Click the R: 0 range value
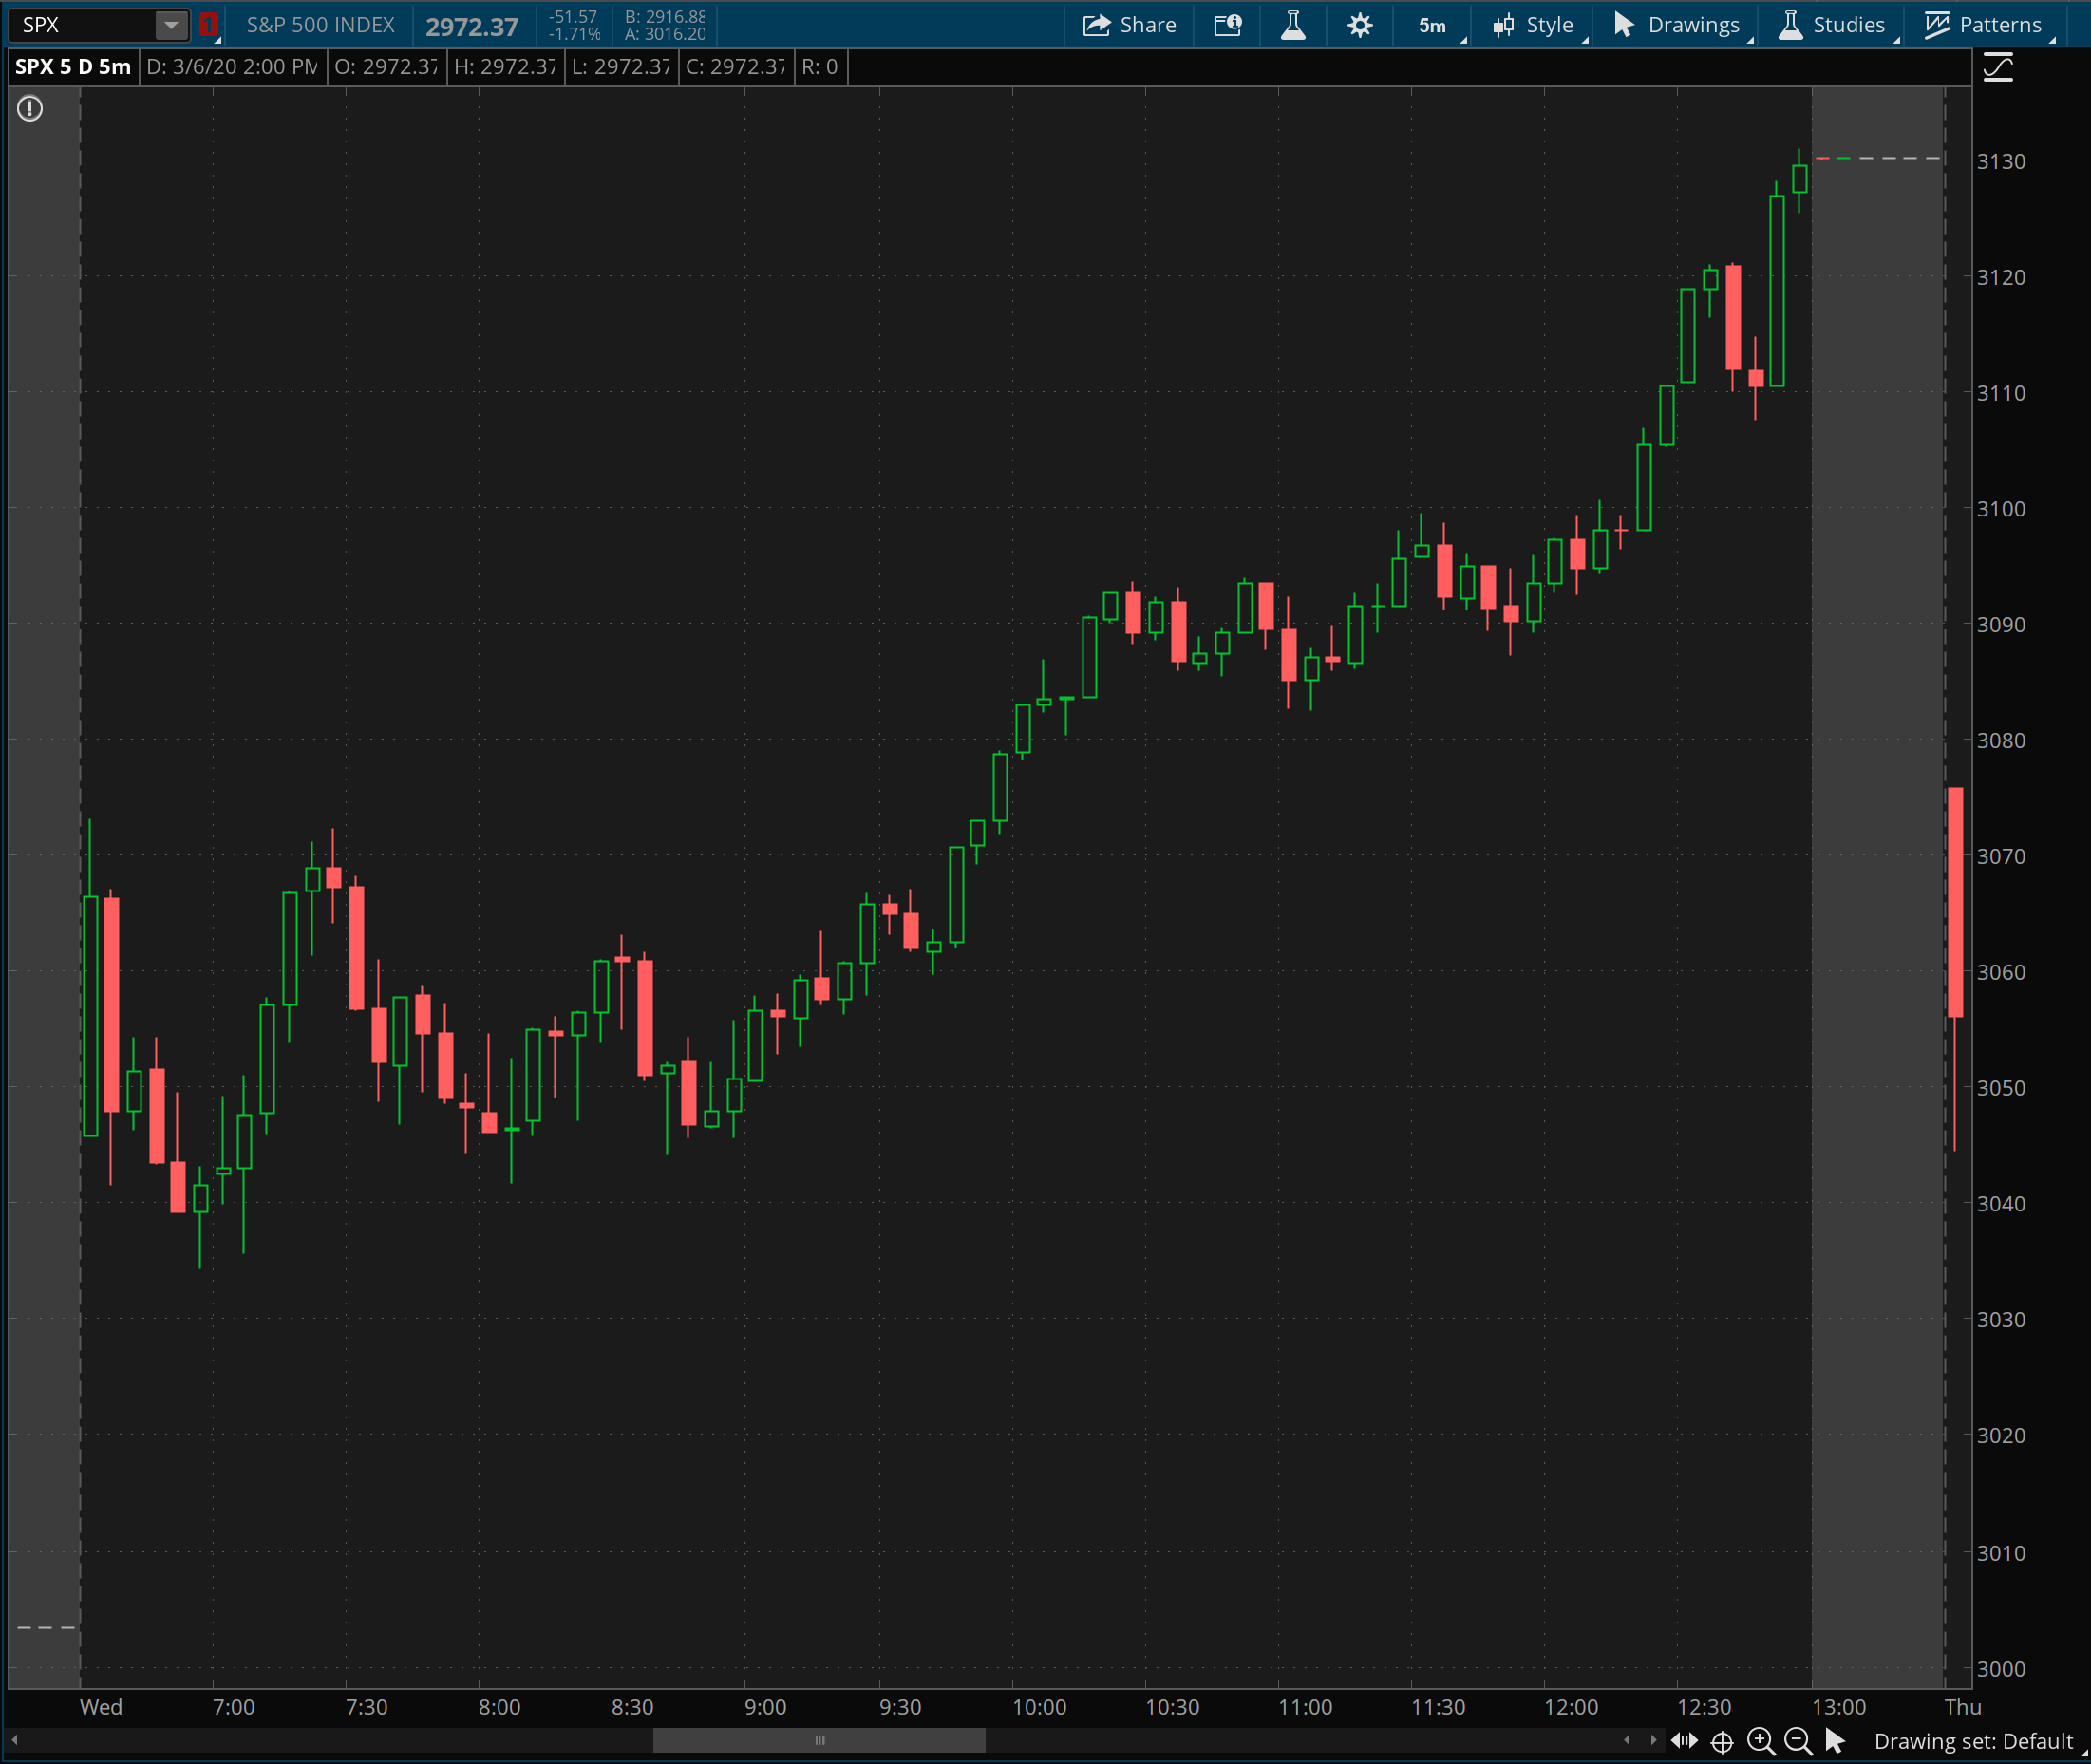 point(820,67)
